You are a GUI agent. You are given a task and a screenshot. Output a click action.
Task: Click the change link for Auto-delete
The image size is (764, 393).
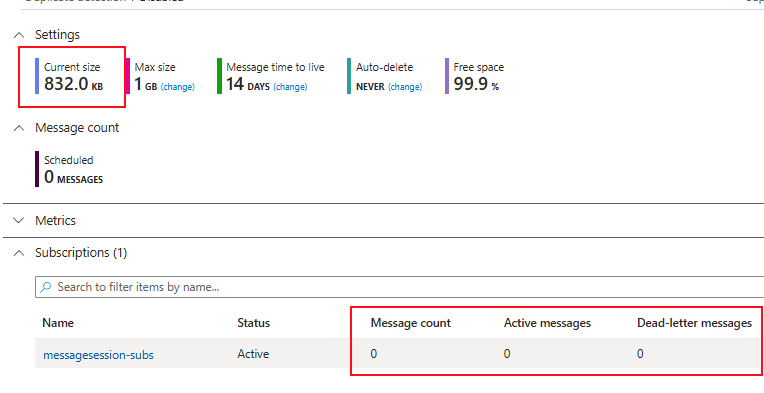click(x=405, y=87)
